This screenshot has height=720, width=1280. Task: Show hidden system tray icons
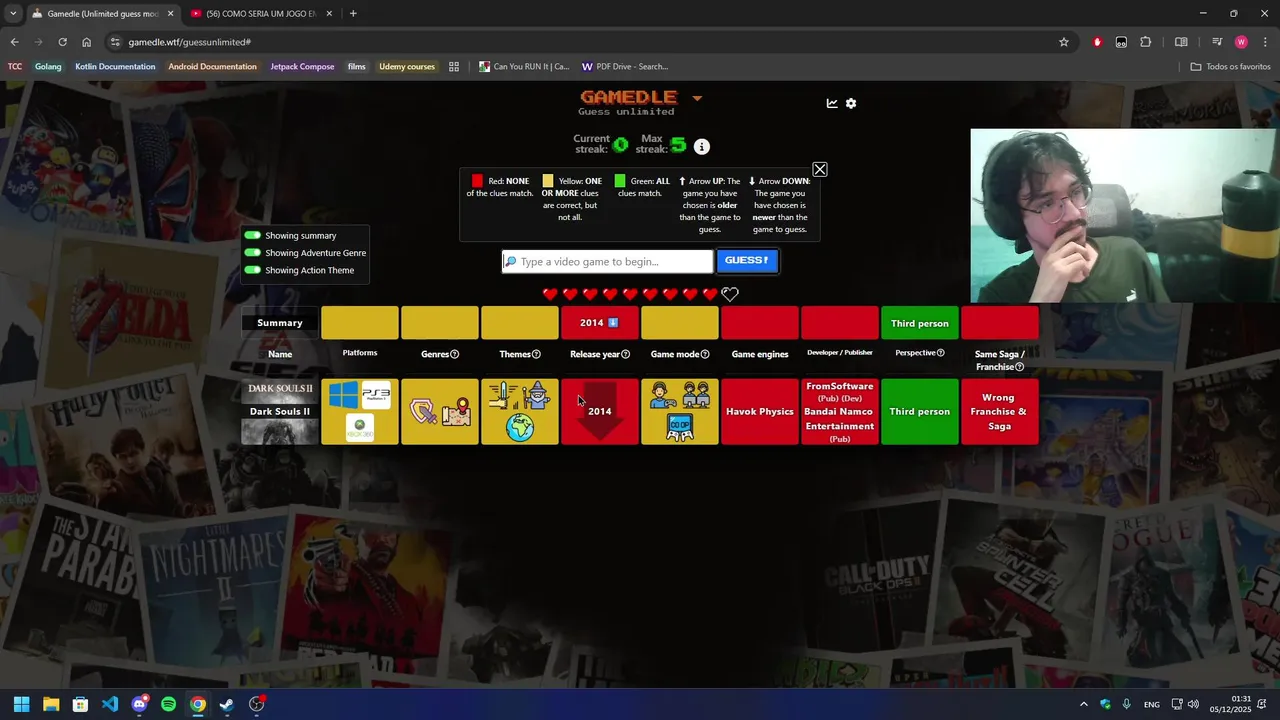(x=1083, y=704)
